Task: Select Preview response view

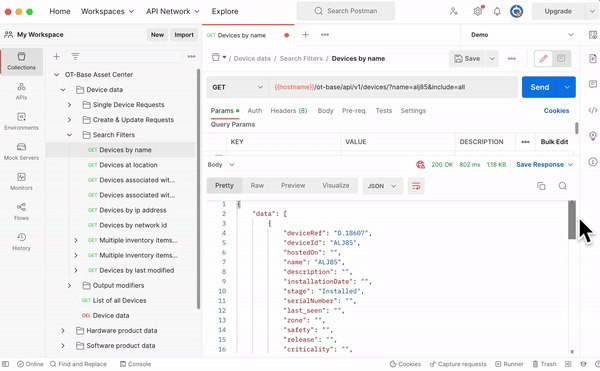Action: click(x=293, y=186)
